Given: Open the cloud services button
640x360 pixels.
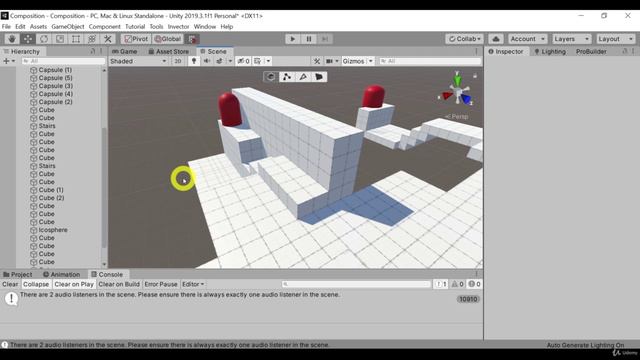Looking at the screenshot, I should click(496, 39).
